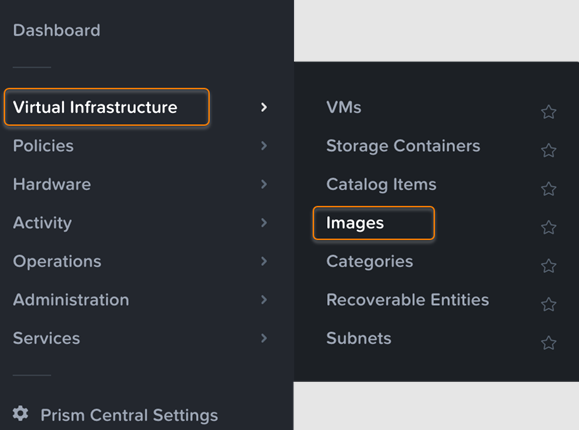Screen dimensions: 579x430
Task: Go to Storage Containers
Action: click(x=403, y=146)
